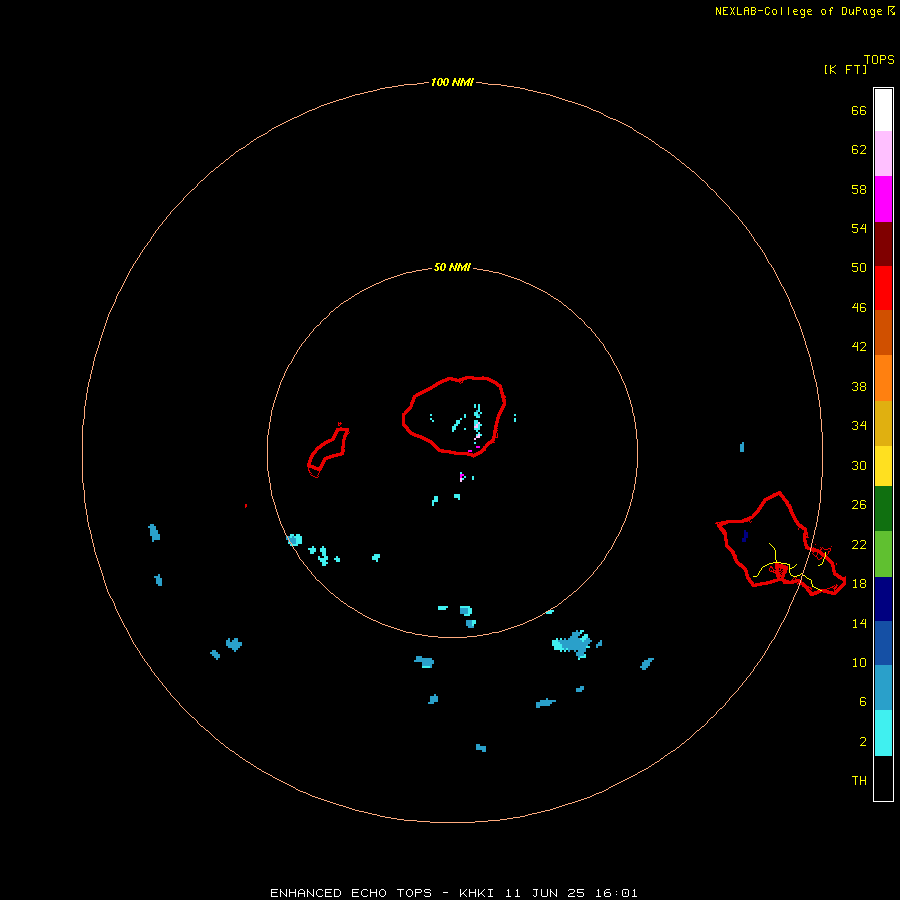Image resolution: width=900 pixels, height=900 pixels.
Task: Pick the bright red 50 kft swatch
Action: pos(883,288)
